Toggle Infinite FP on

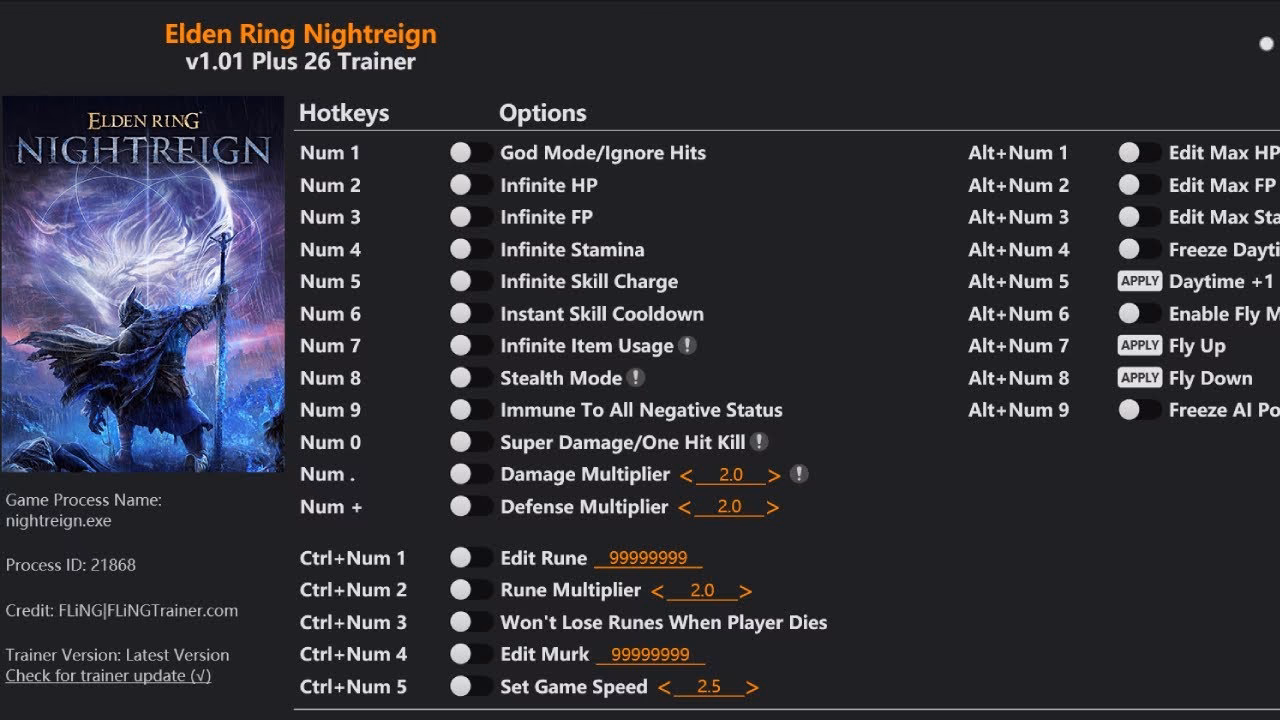point(470,216)
